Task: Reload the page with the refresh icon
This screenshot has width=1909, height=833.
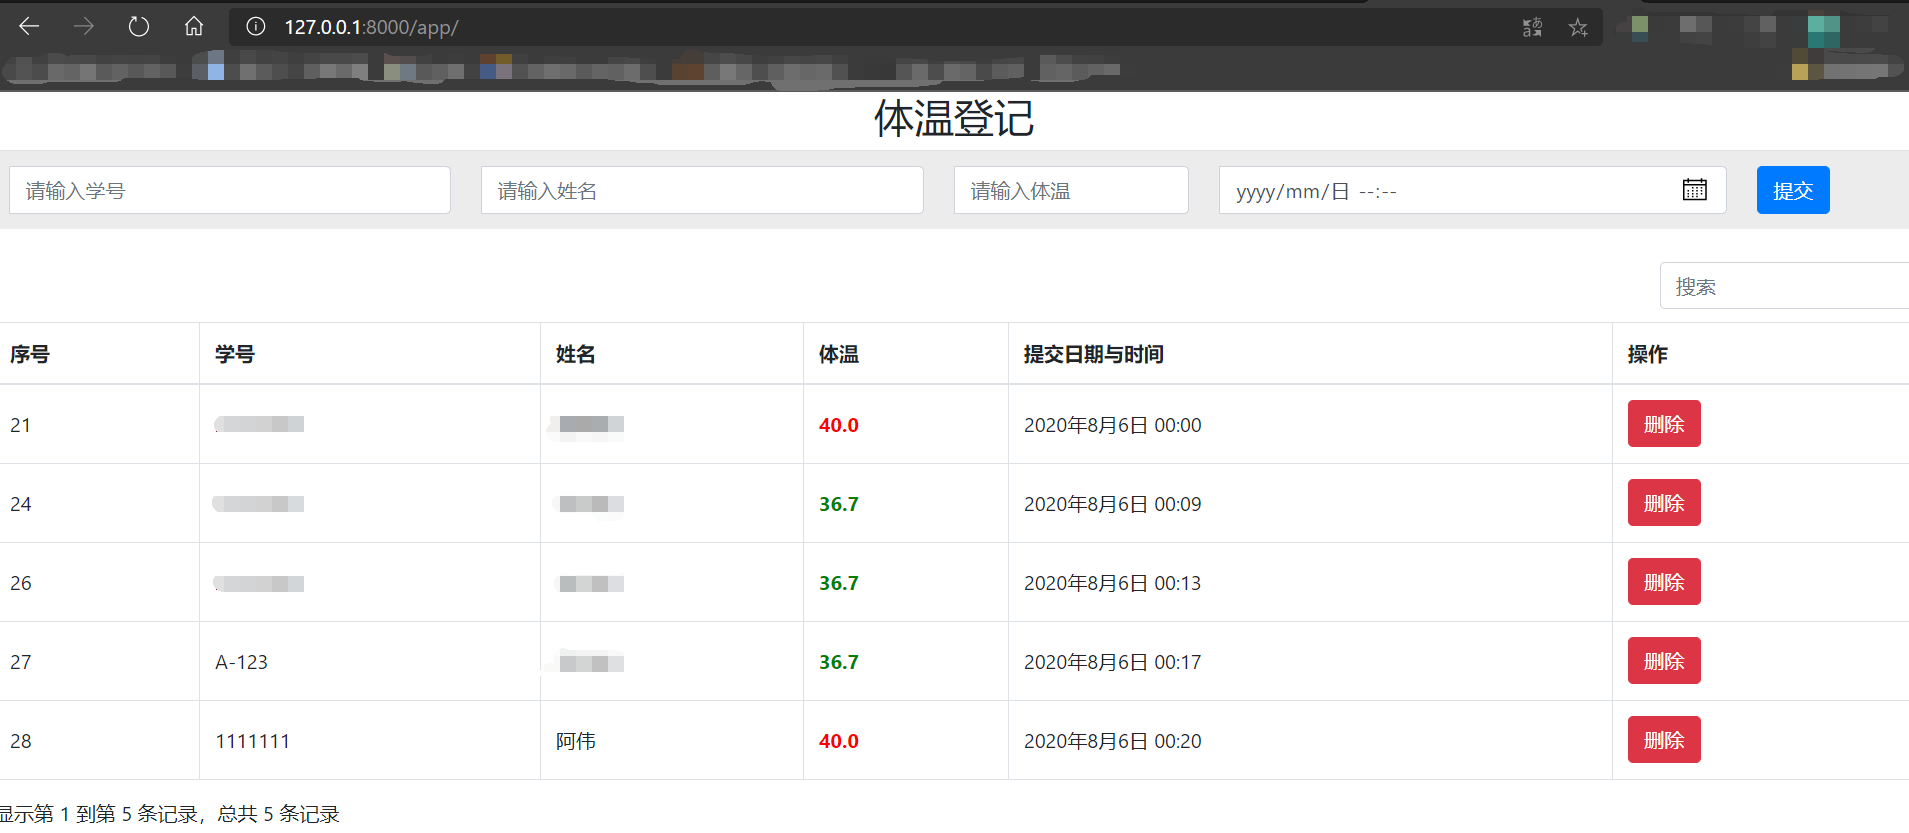Action: [139, 27]
